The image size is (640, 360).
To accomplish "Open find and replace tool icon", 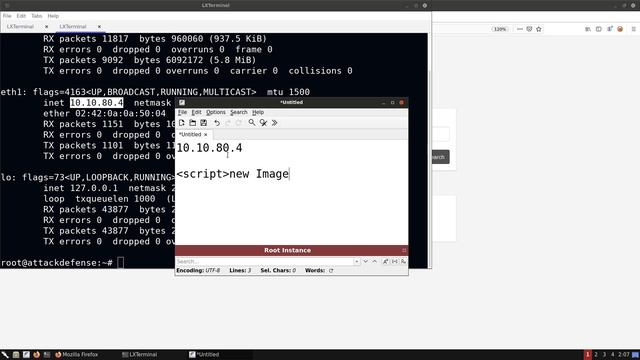I will coord(263,123).
